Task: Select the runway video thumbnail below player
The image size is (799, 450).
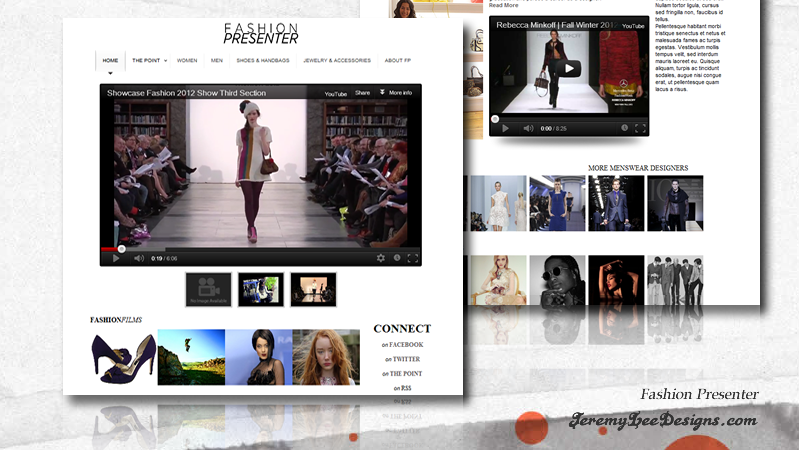Action: tap(313, 289)
